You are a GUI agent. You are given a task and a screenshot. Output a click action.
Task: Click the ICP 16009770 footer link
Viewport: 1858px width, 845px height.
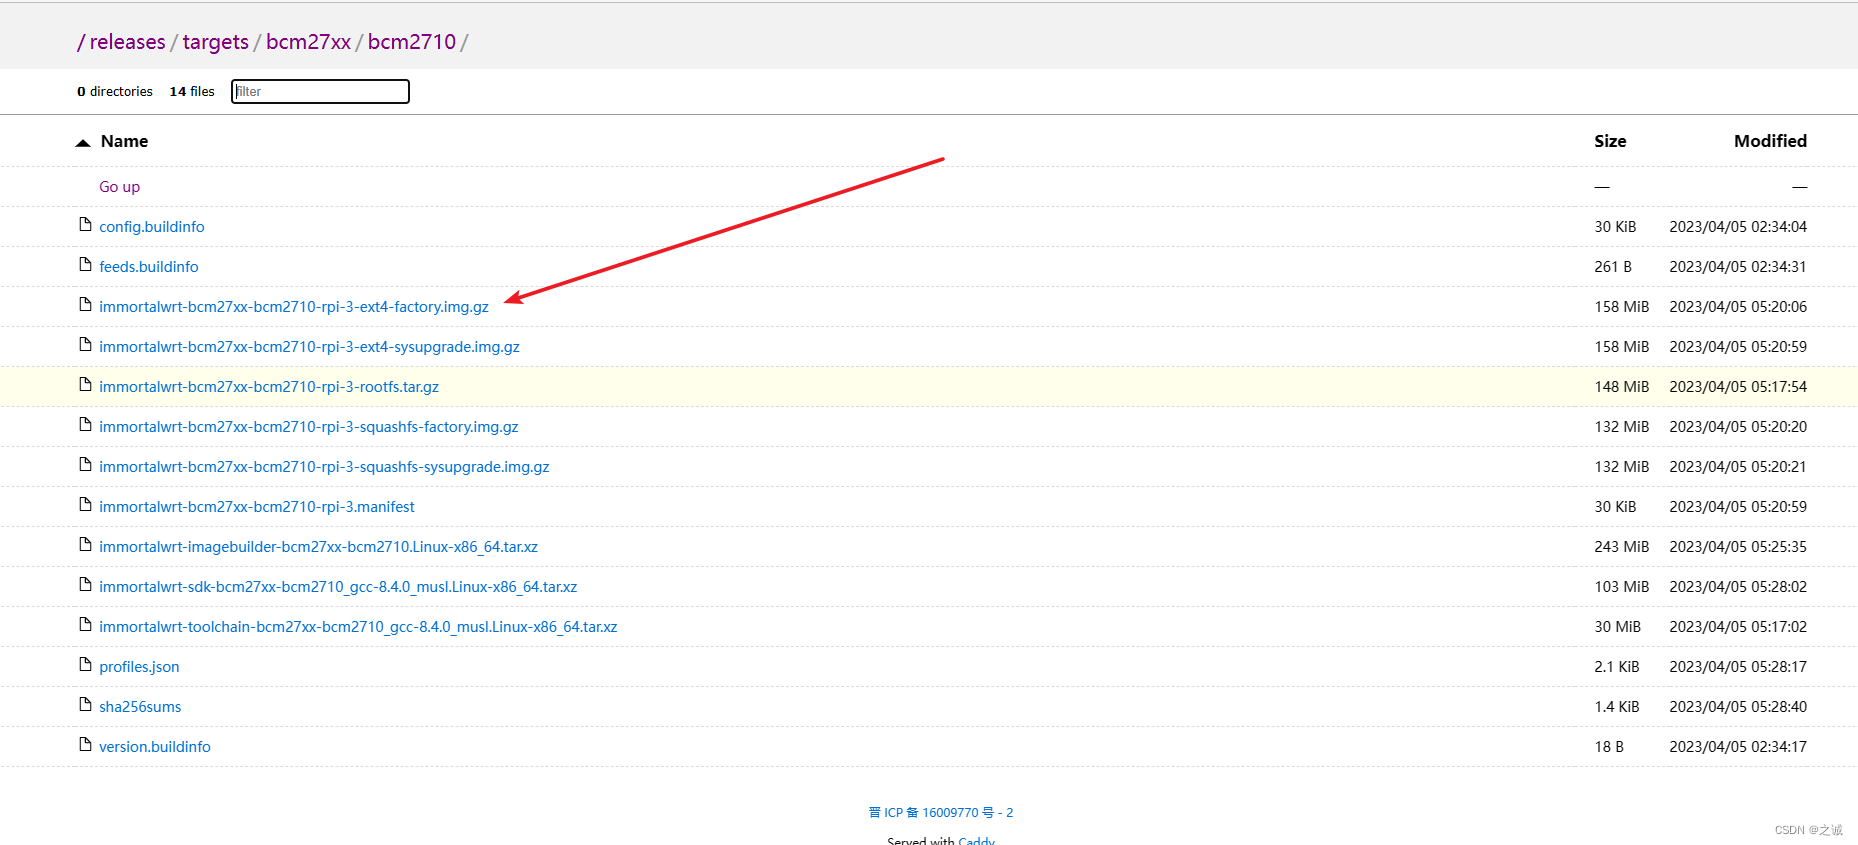pyautogui.click(x=940, y=812)
